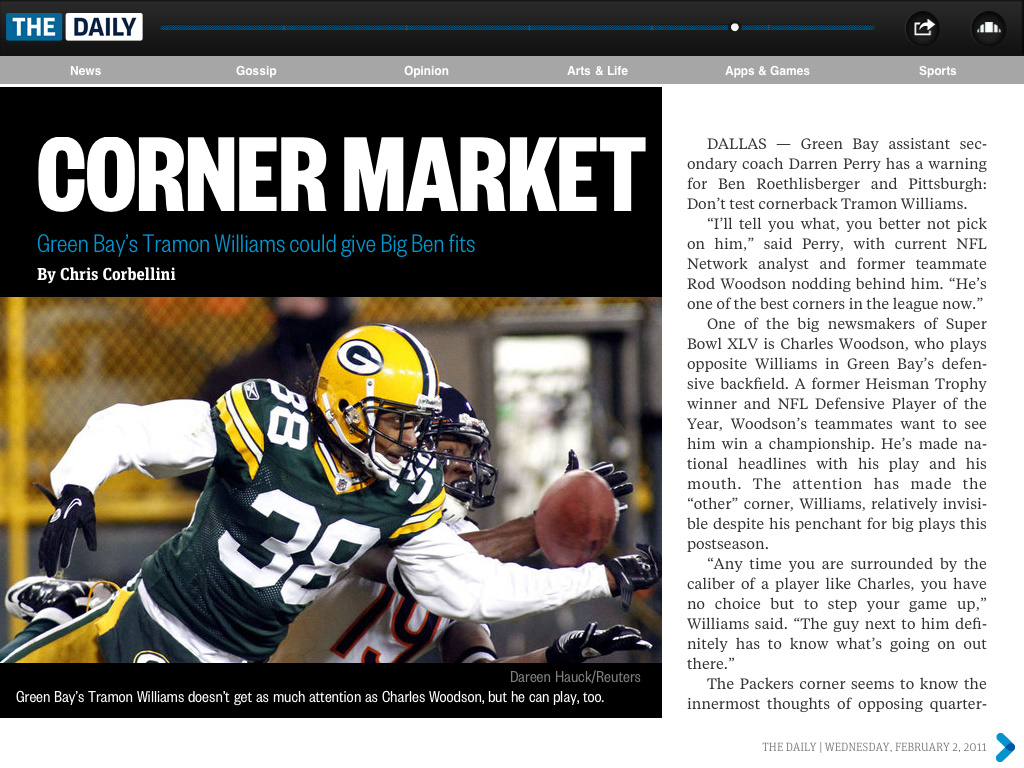Click the quote "I'll tell you what"
The width and height of the screenshot is (1024, 768).
pyautogui.click(x=837, y=264)
